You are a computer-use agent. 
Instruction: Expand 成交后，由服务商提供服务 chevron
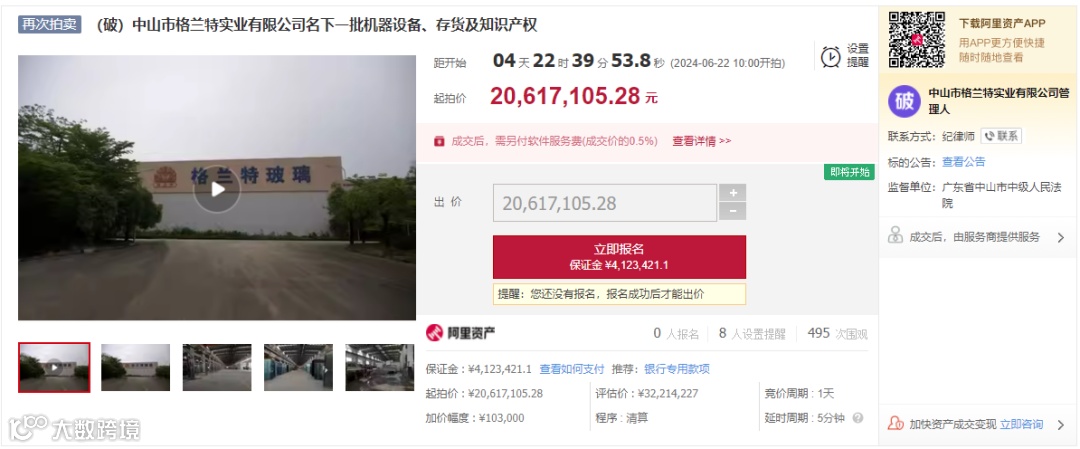pyautogui.click(x=1061, y=238)
